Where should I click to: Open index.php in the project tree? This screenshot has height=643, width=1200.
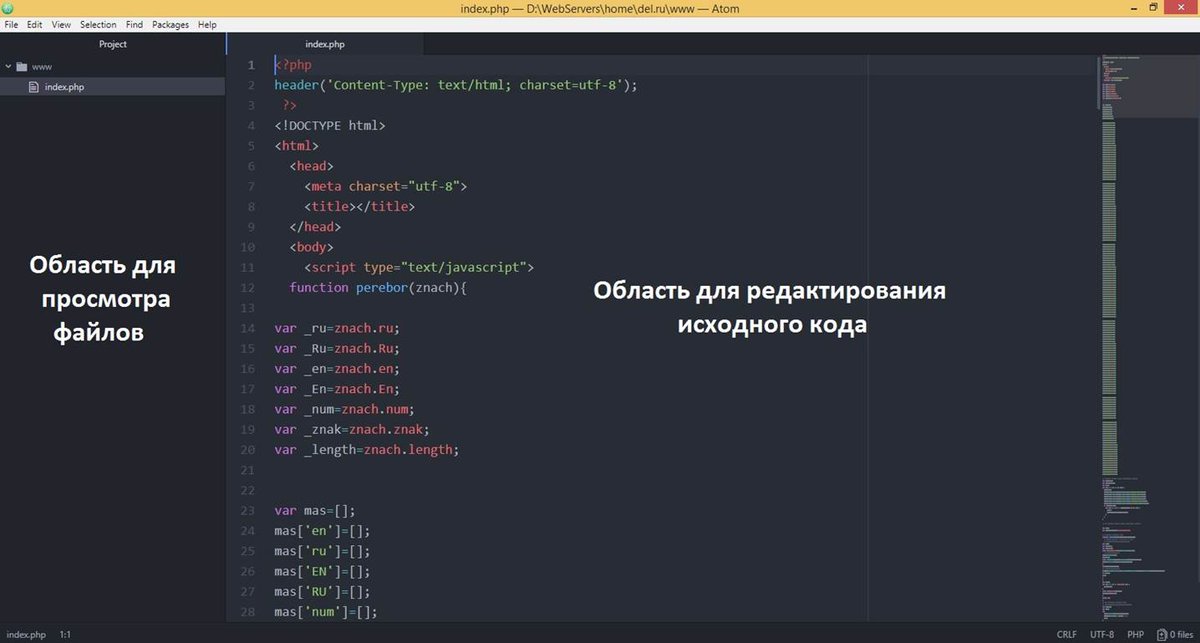[64, 87]
